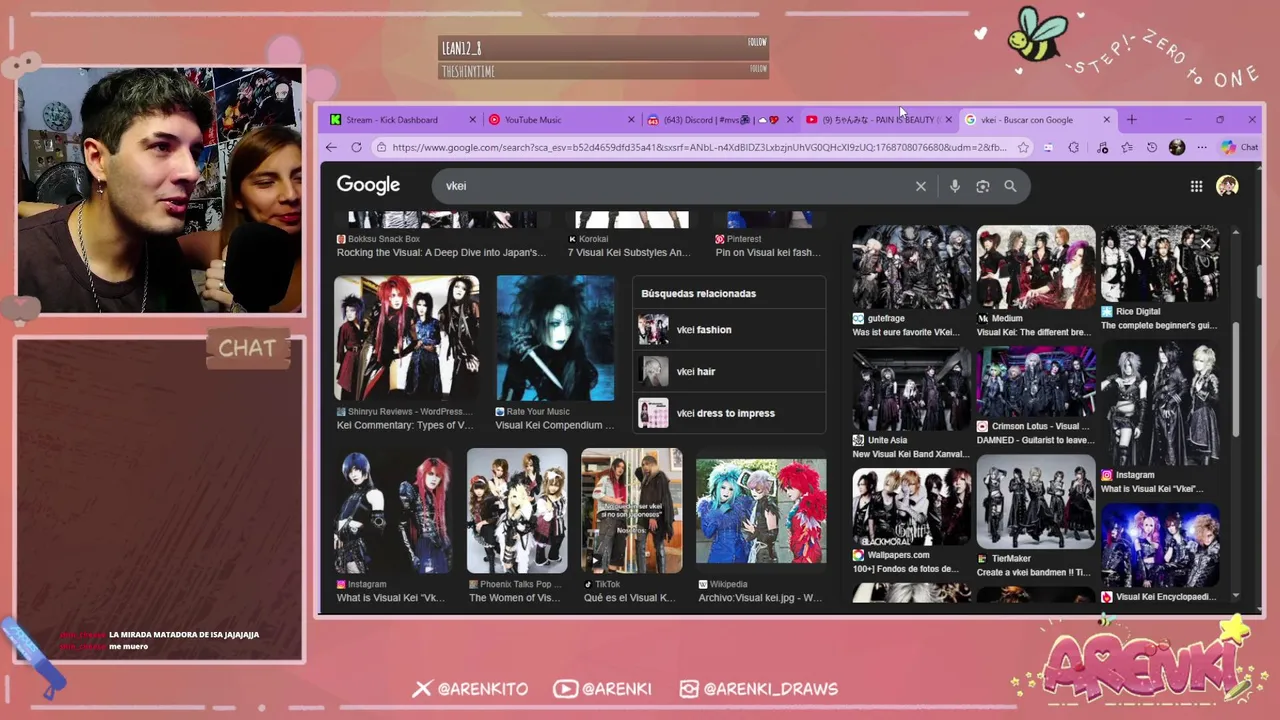Viewport: 1280px width, 720px height.
Task: Follow LEAN12_8 in the stream overlay
Action: point(758,42)
